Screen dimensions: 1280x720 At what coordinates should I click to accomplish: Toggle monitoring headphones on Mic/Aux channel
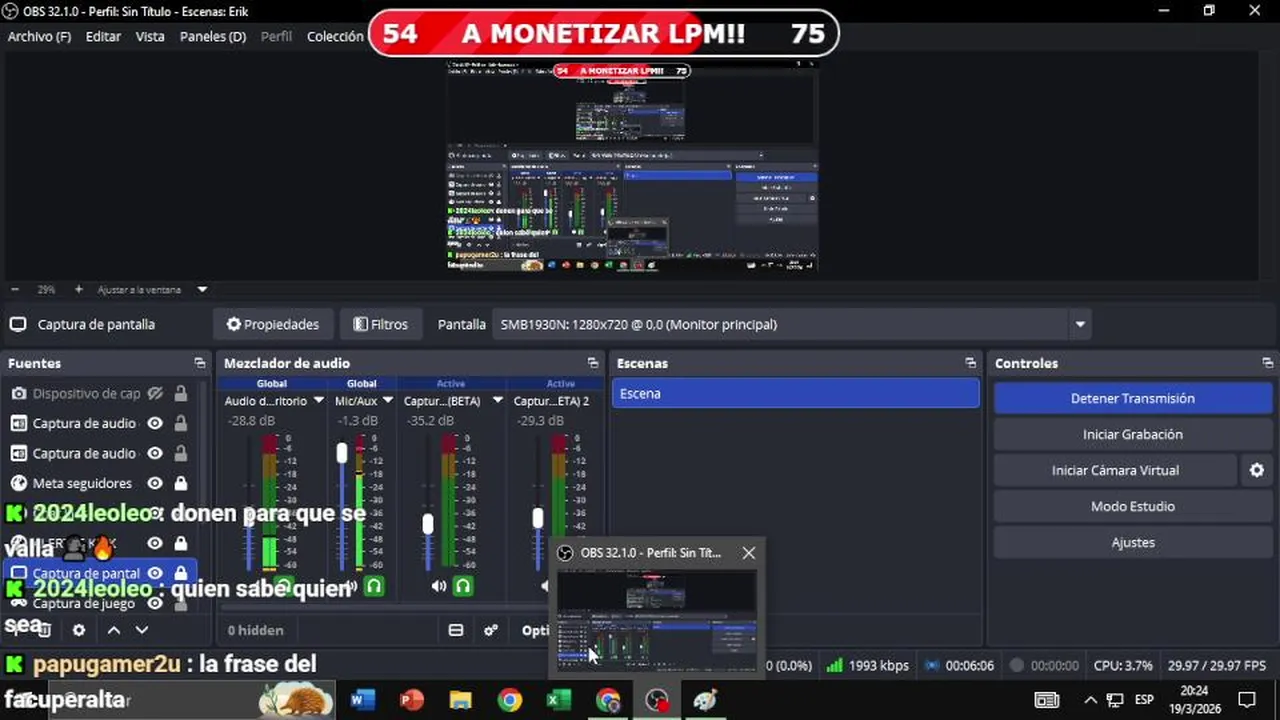[374, 586]
